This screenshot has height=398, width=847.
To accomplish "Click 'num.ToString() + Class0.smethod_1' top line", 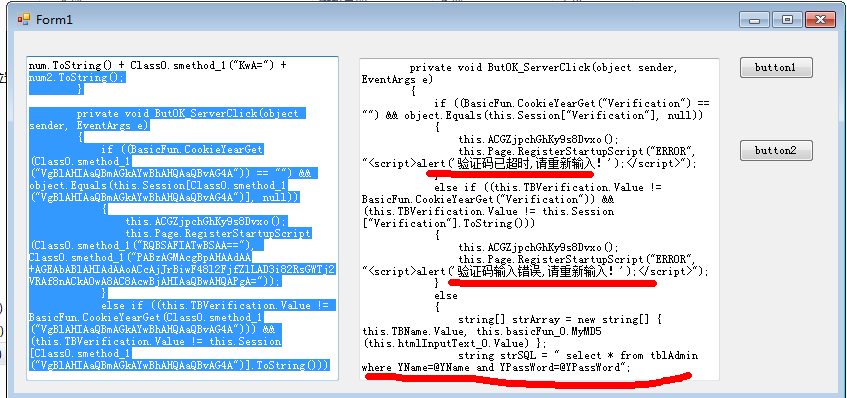I will pos(158,65).
